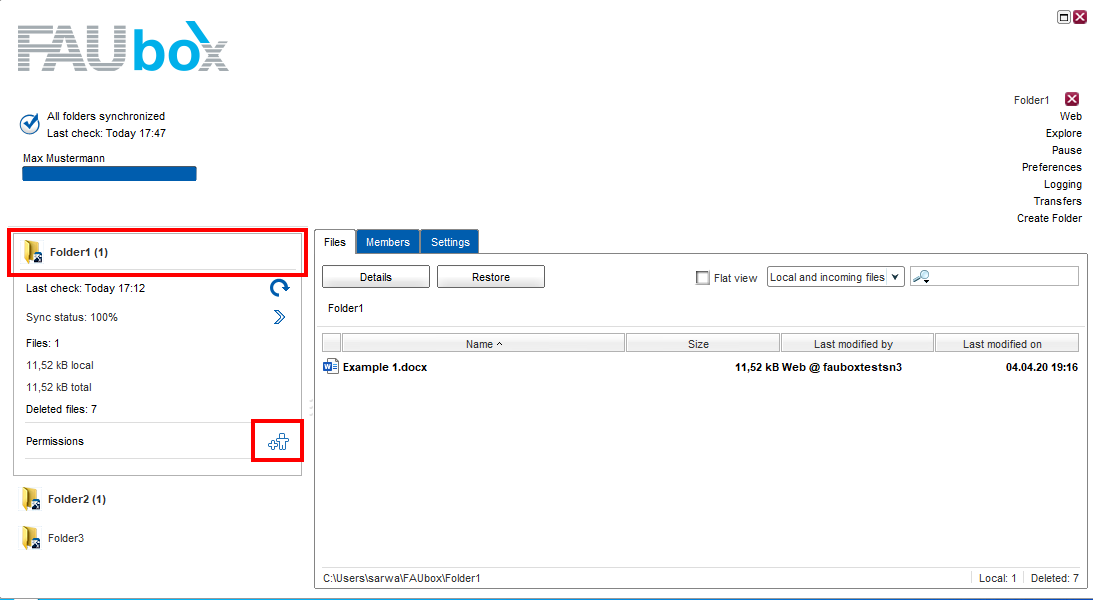Screen dimensions: 1093x600
Task: Click the Folder1 breadcrumb above the file list
Action: coord(345,308)
